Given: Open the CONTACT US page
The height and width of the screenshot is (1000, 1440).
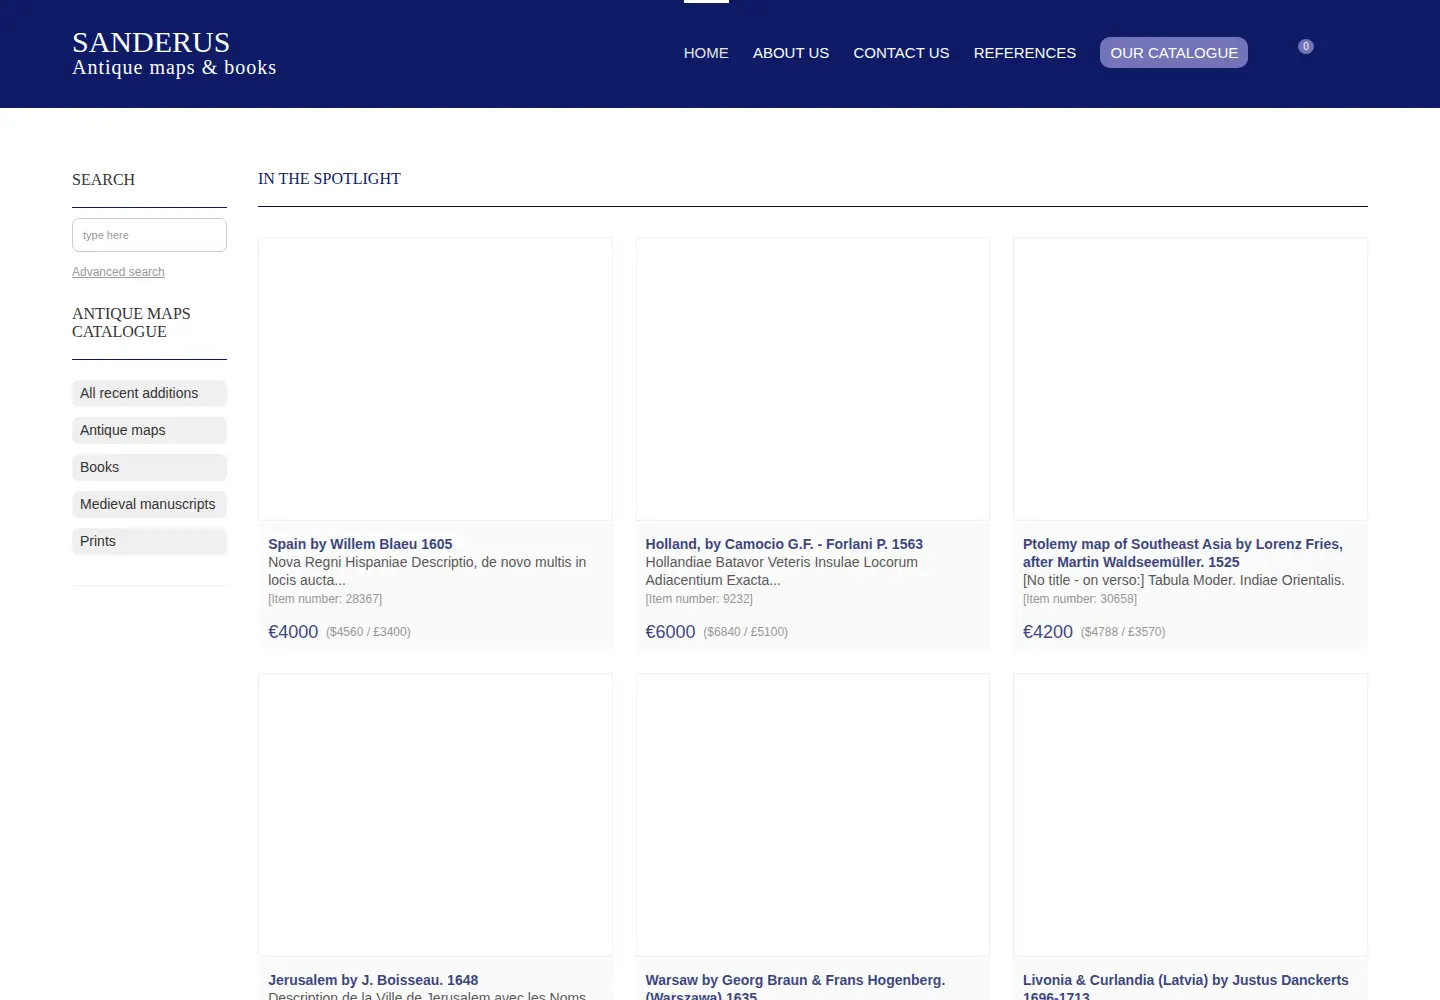Looking at the screenshot, I should (901, 53).
